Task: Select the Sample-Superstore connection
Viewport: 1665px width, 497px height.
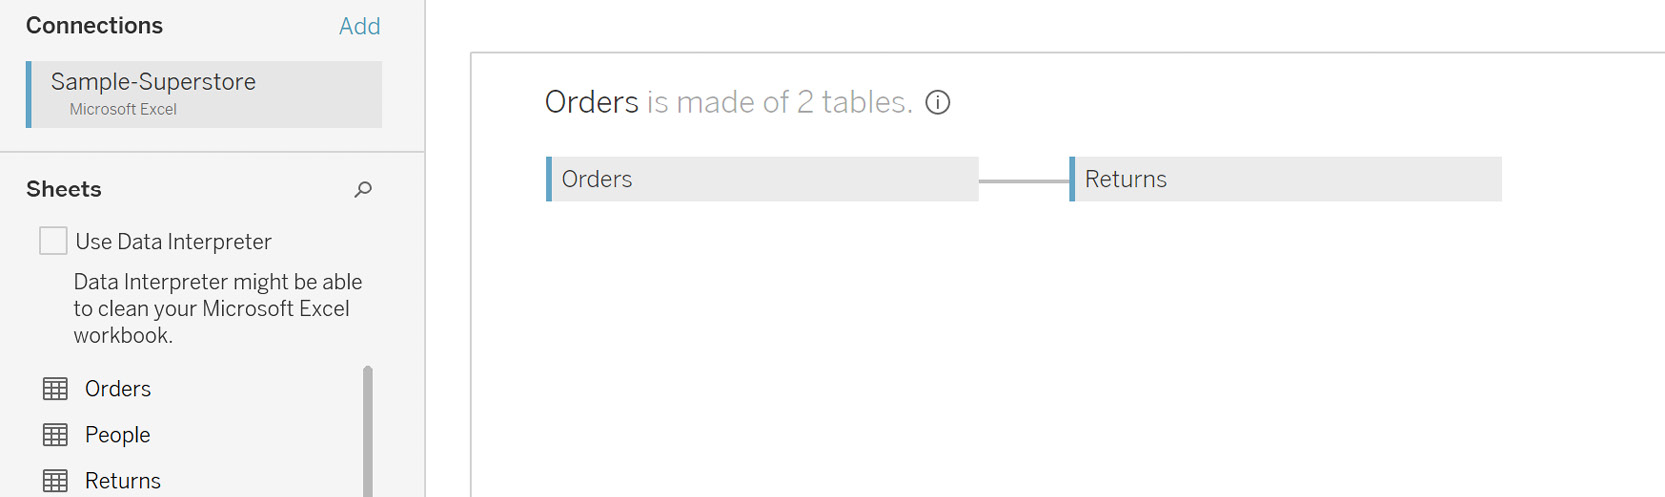Action: [x=204, y=94]
